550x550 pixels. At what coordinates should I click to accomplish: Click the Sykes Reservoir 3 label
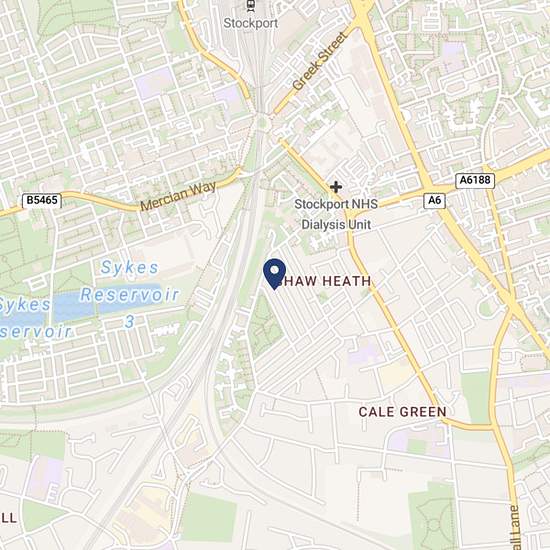tap(130, 294)
